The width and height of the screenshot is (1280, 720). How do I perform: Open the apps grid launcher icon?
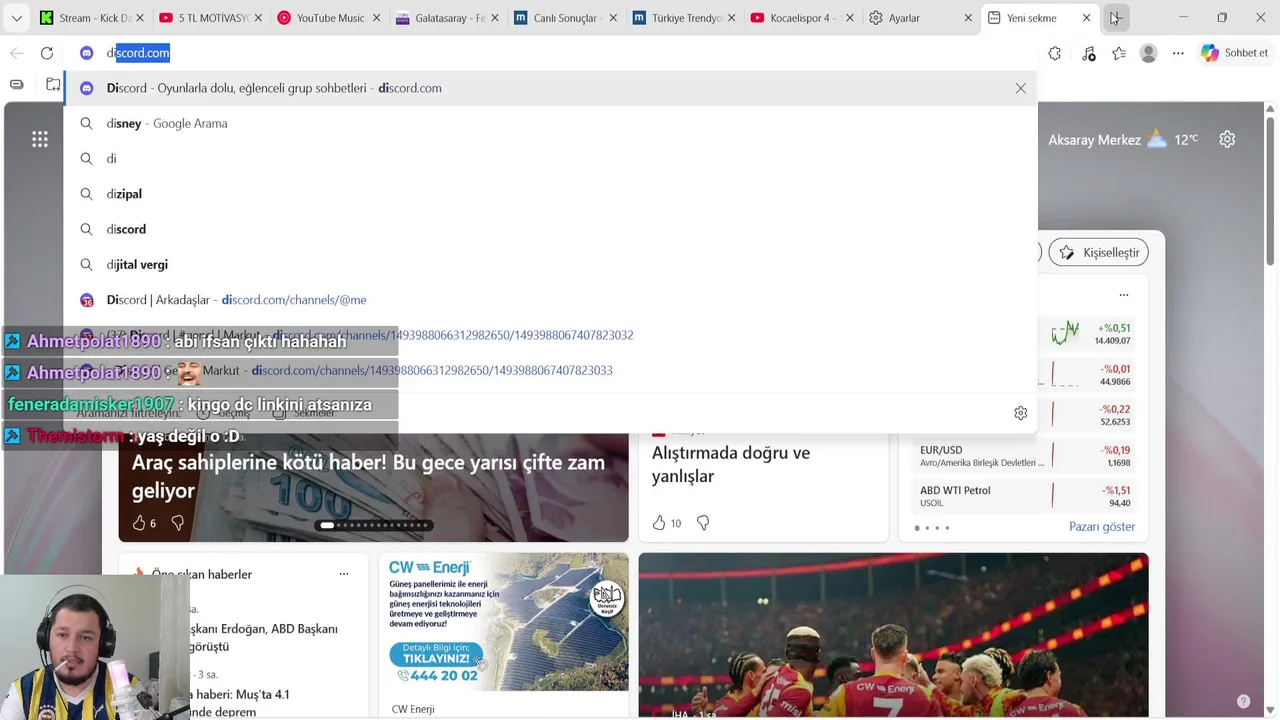pos(40,140)
